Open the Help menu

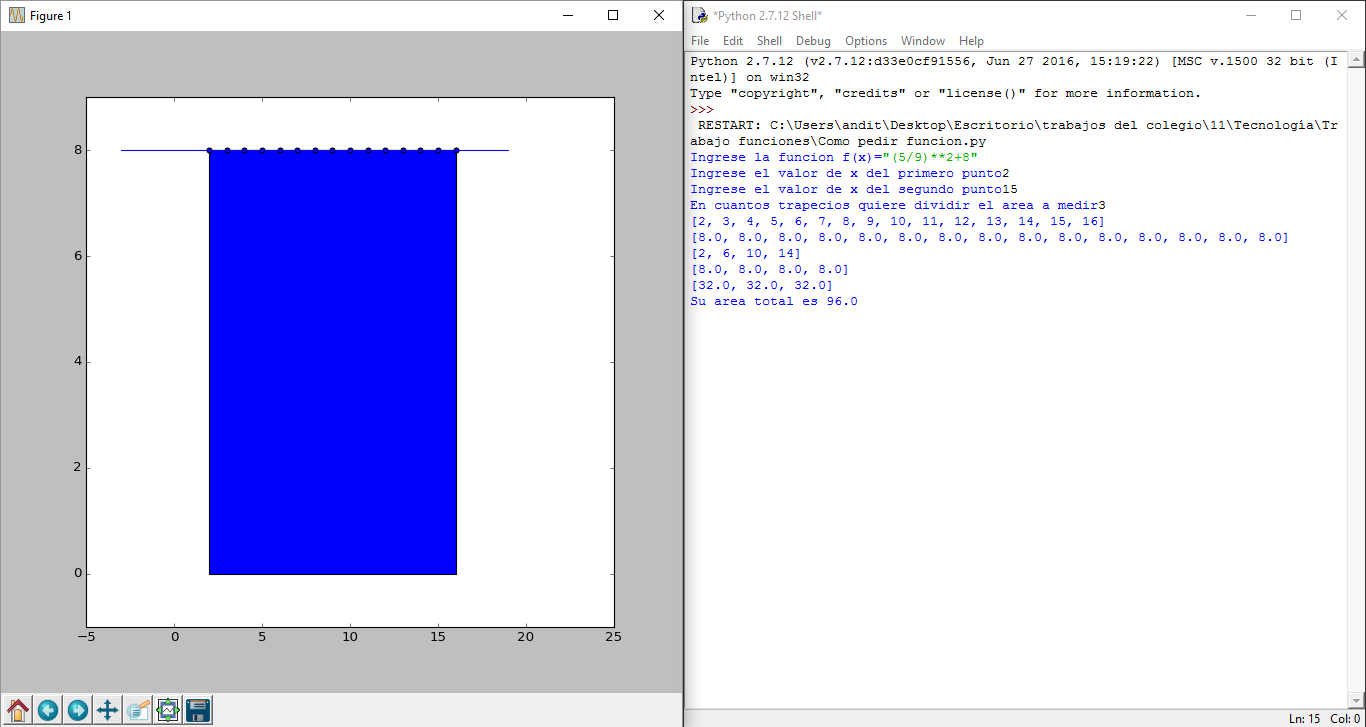(x=971, y=41)
